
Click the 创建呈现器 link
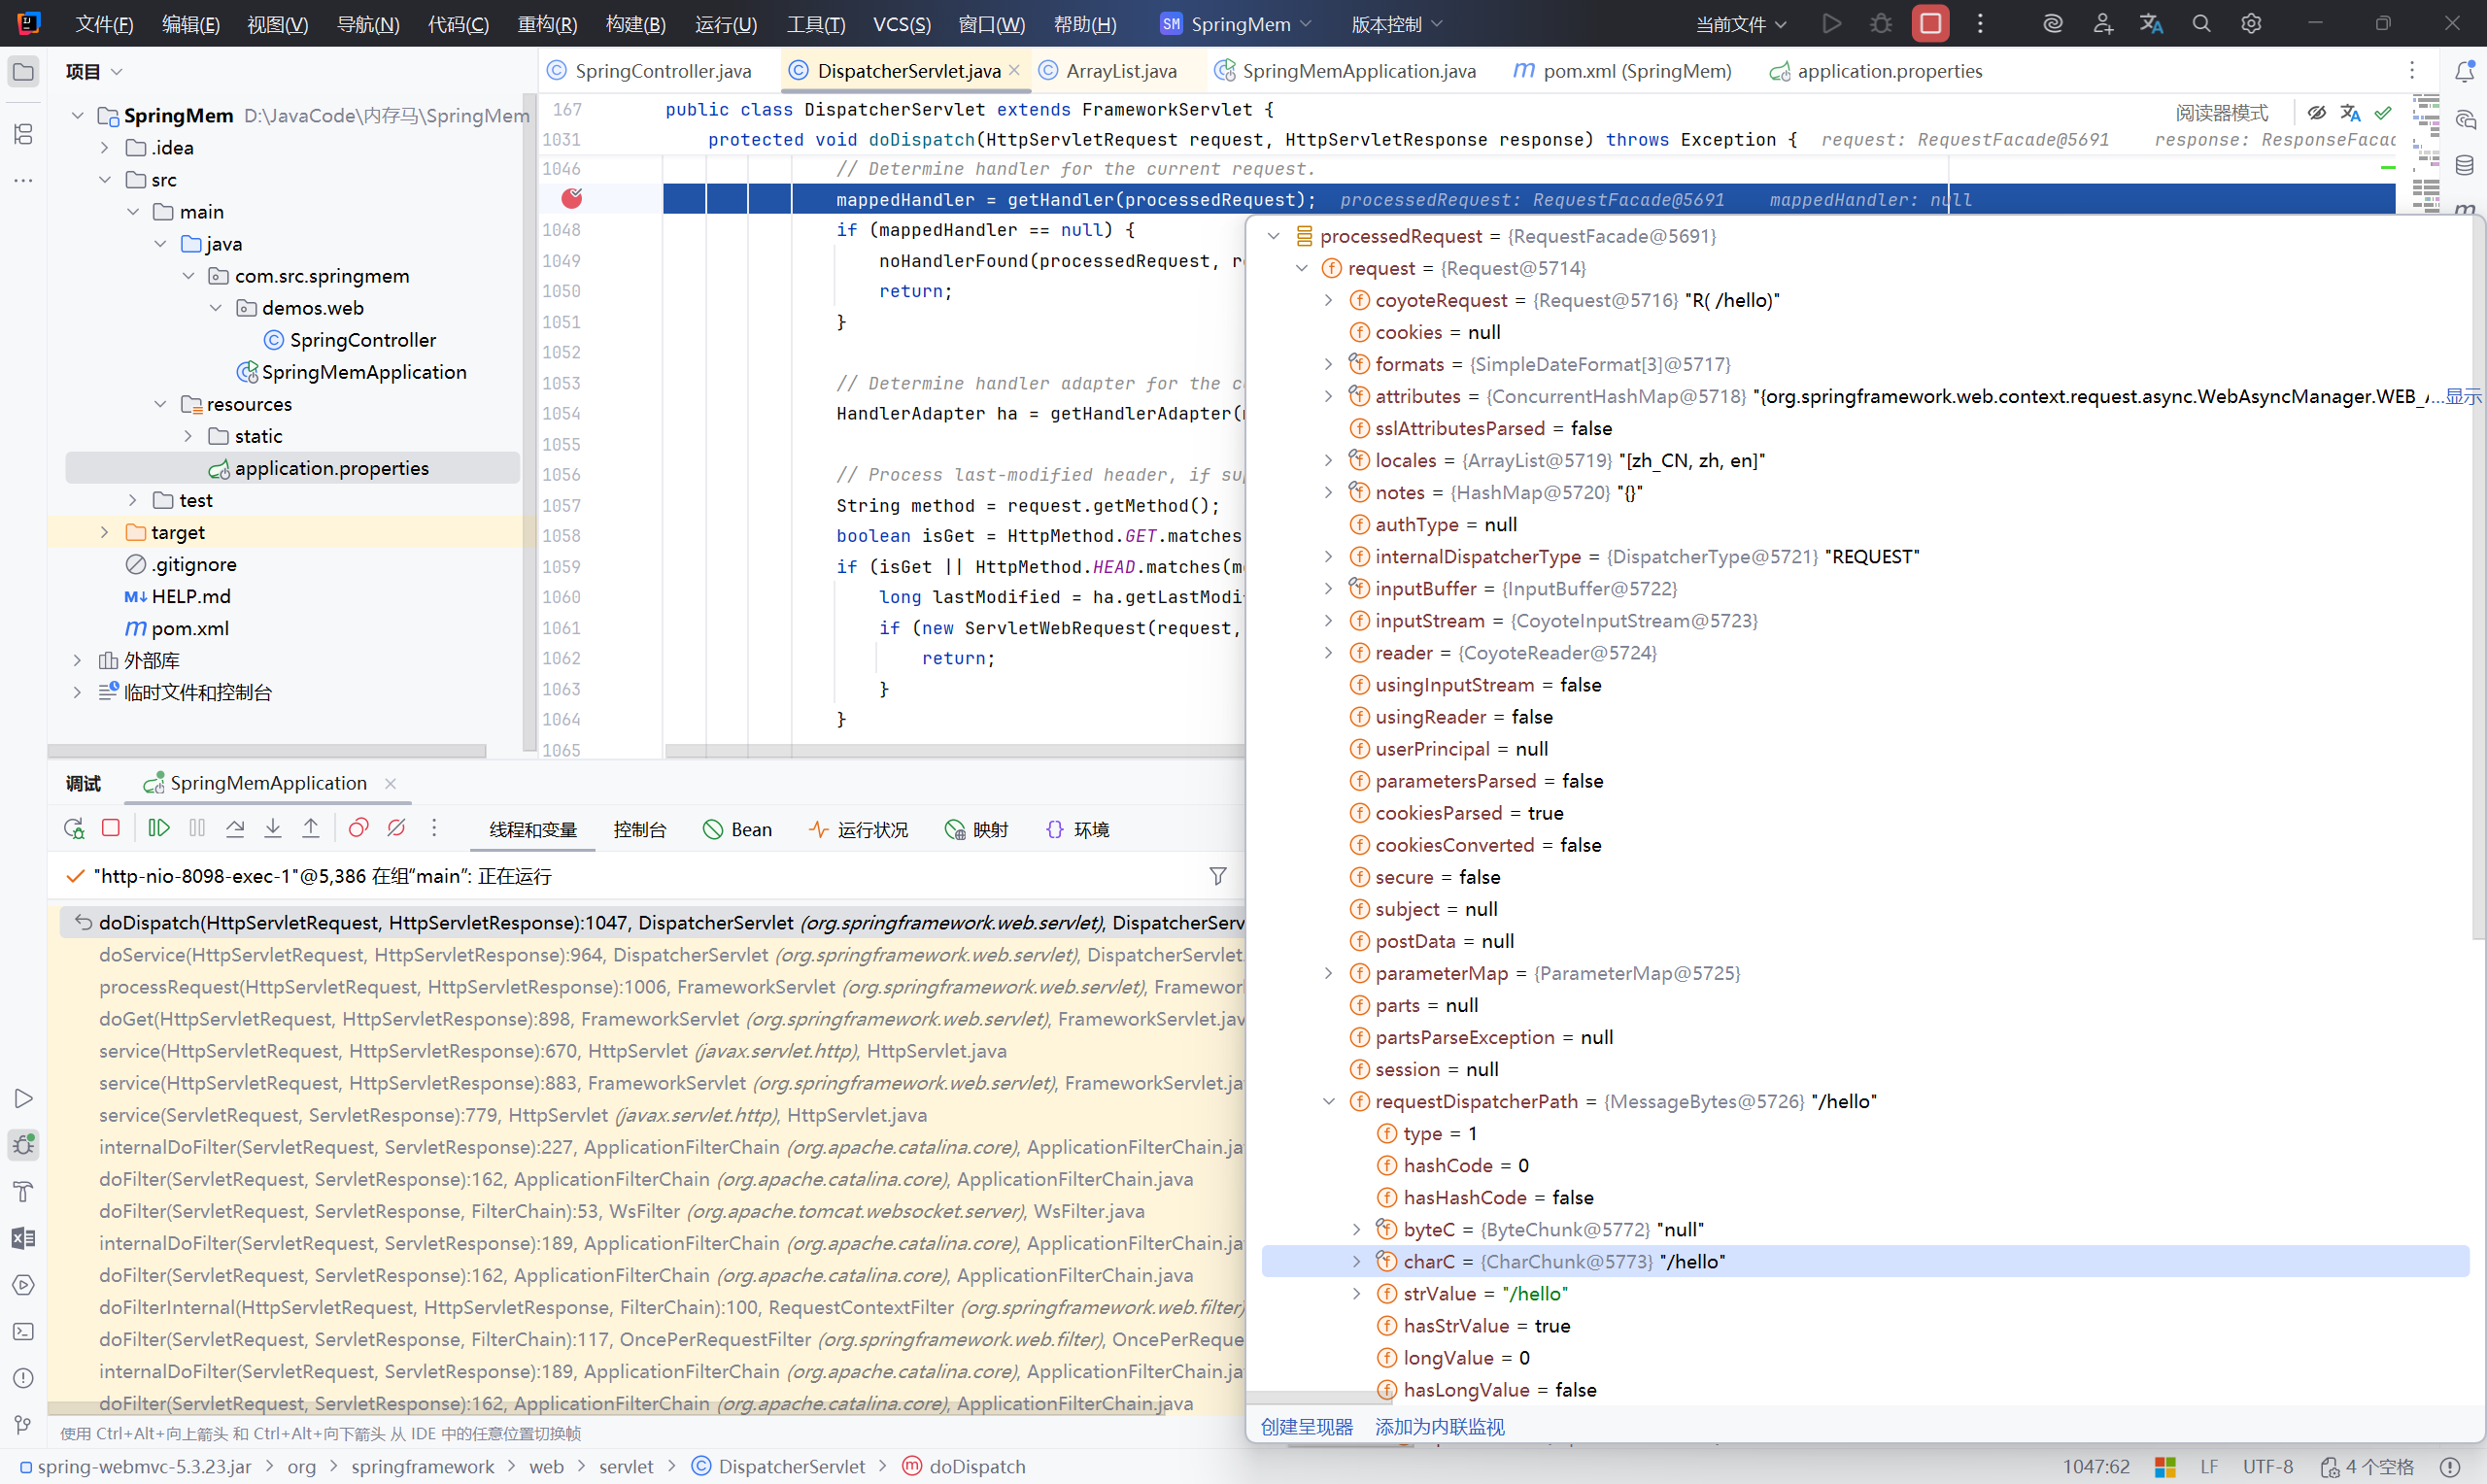pos(1306,1426)
